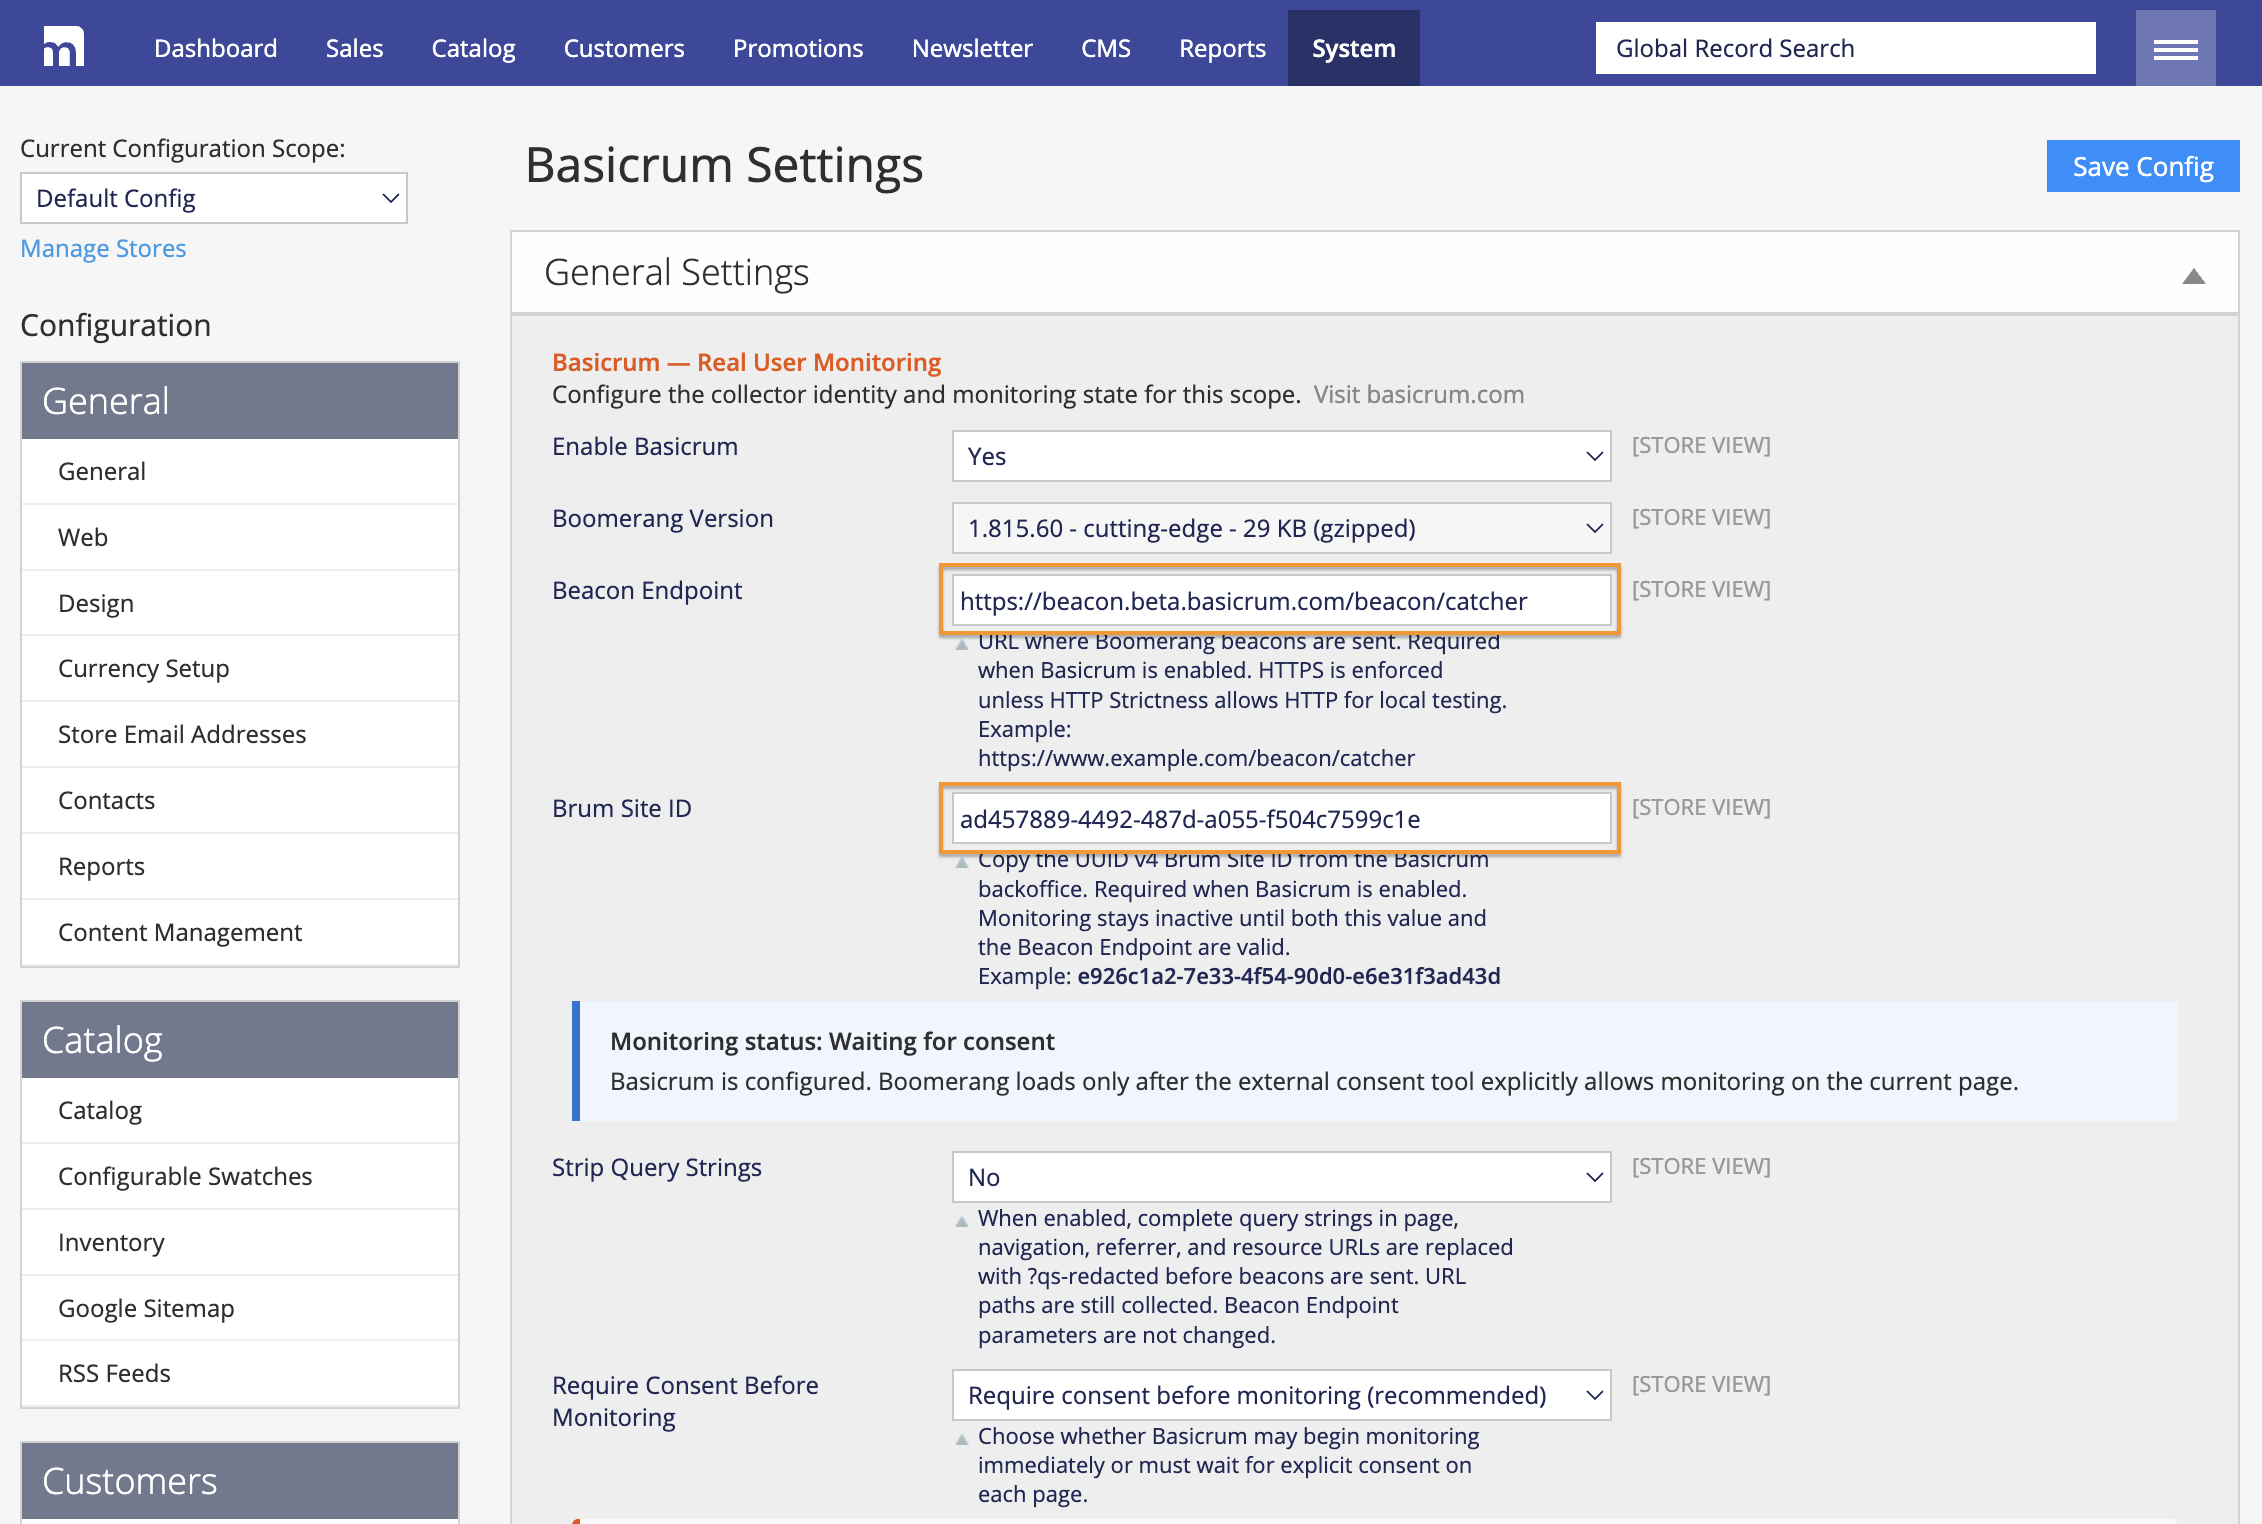This screenshot has width=2262, height=1524.
Task: Click the General Settings section title
Action: tap(676, 272)
